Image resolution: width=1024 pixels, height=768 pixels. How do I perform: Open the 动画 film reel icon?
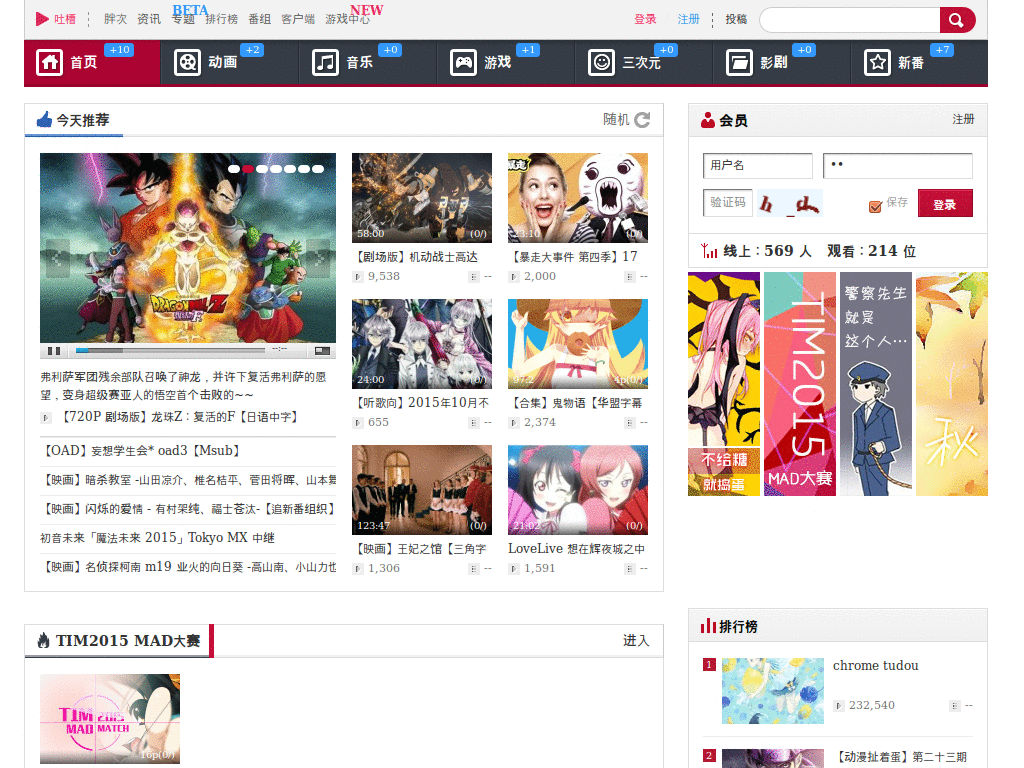pos(187,63)
